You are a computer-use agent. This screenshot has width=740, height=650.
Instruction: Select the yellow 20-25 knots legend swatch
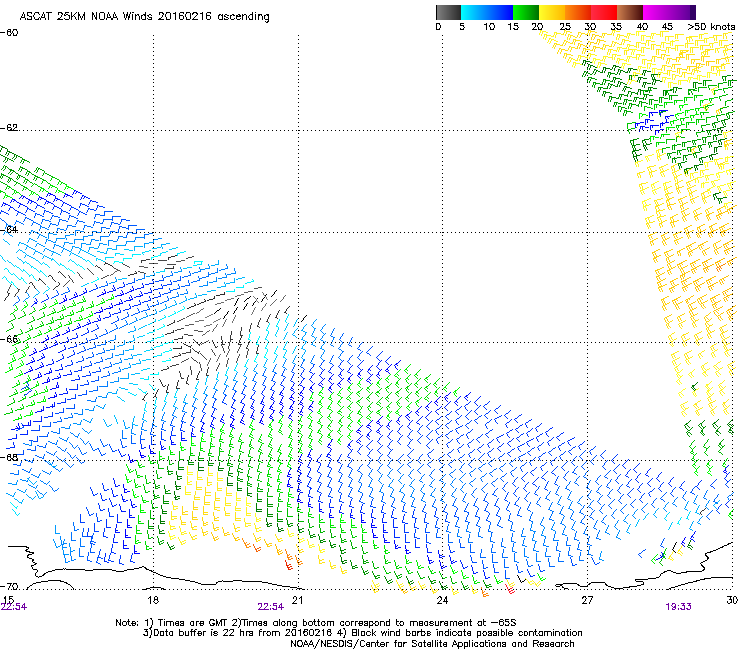click(552, 12)
